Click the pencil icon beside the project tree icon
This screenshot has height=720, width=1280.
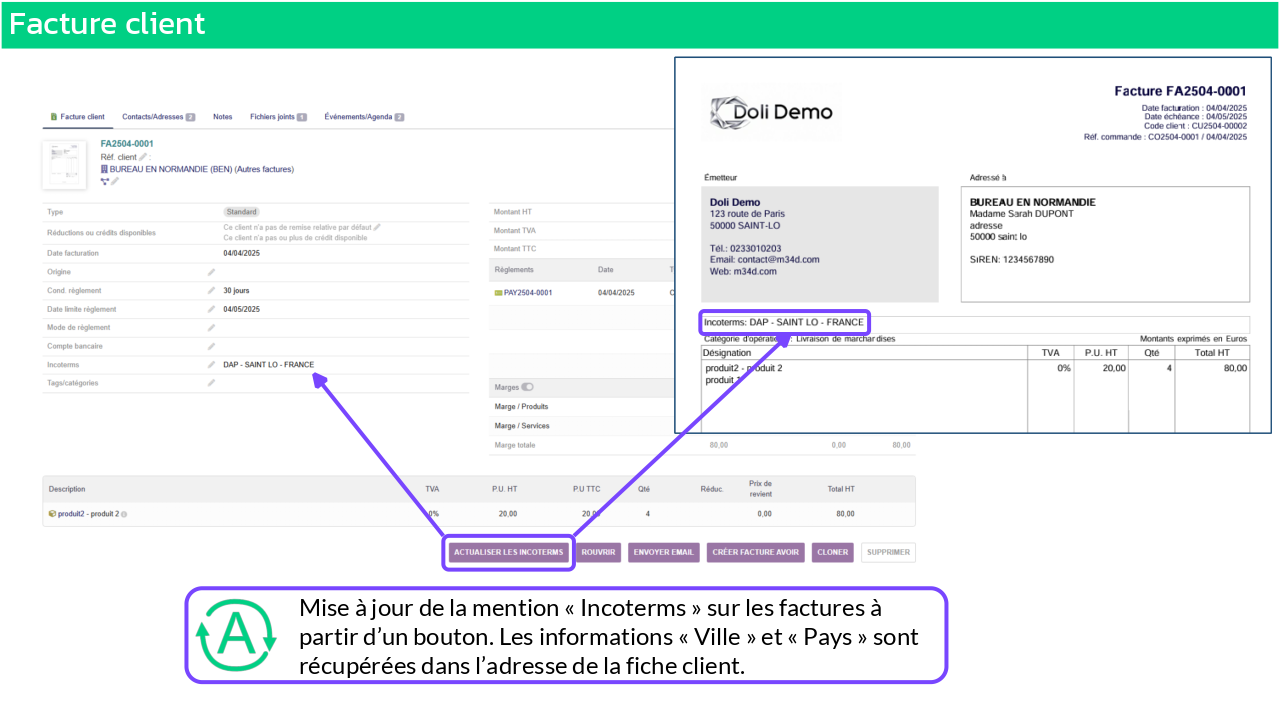coord(115,181)
